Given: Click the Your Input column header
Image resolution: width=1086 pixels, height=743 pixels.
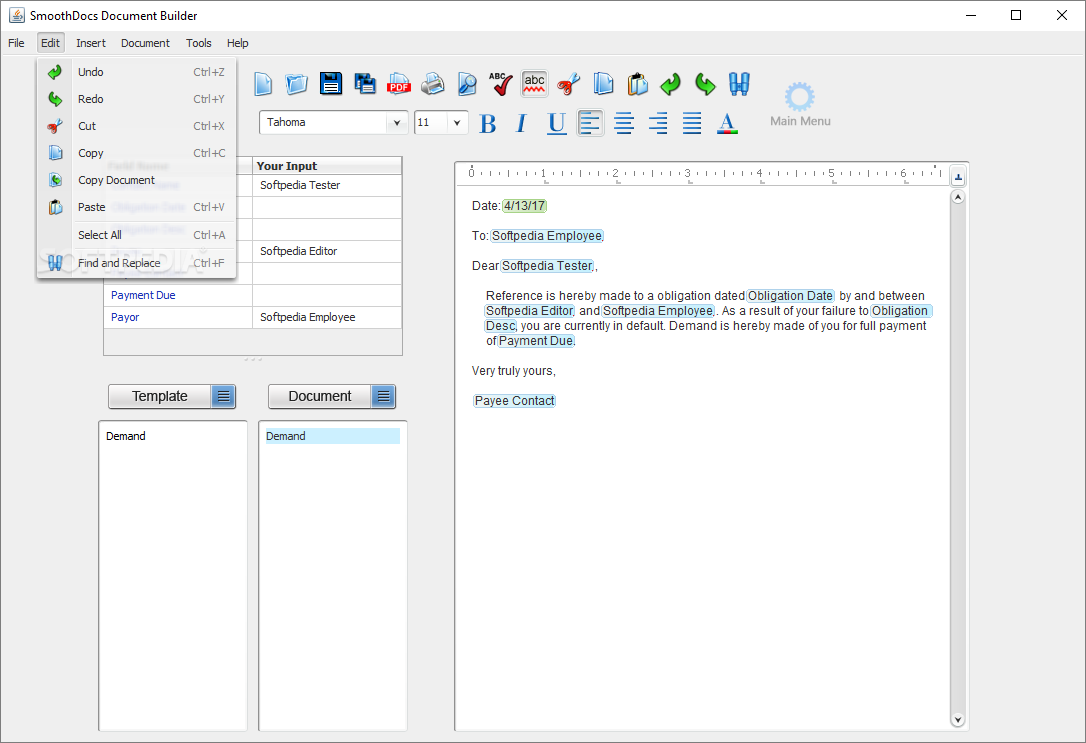Looking at the screenshot, I should 327,166.
